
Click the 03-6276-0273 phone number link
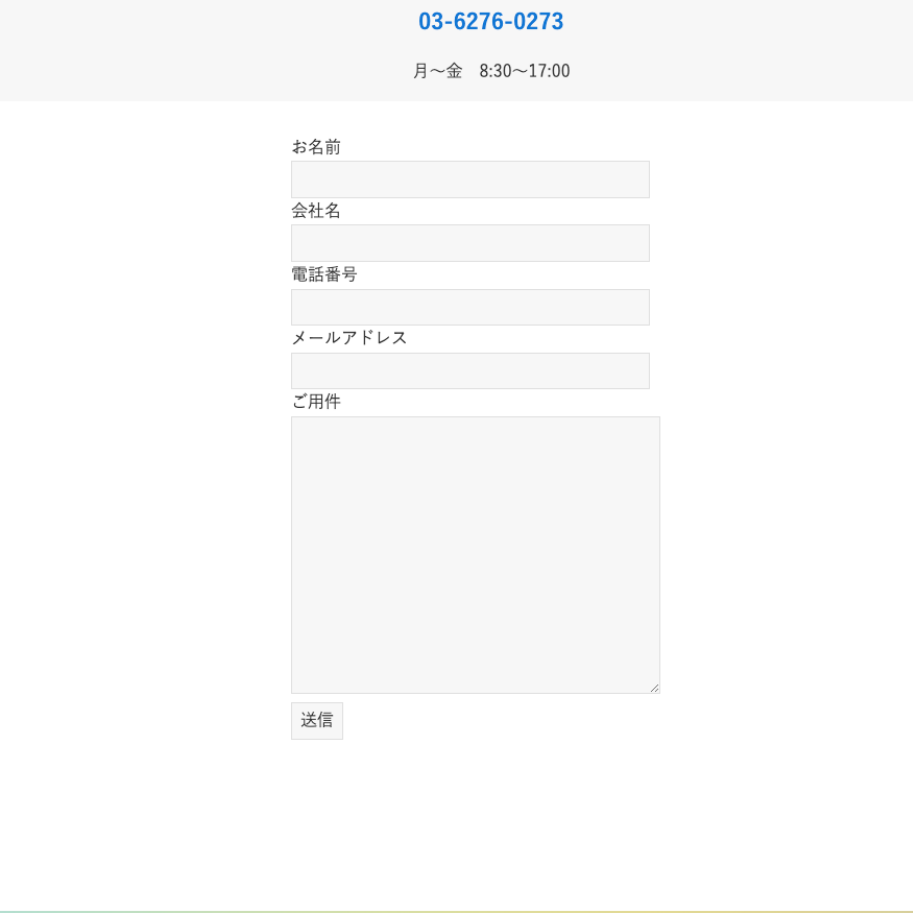pyautogui.click(x=490, y=22)
